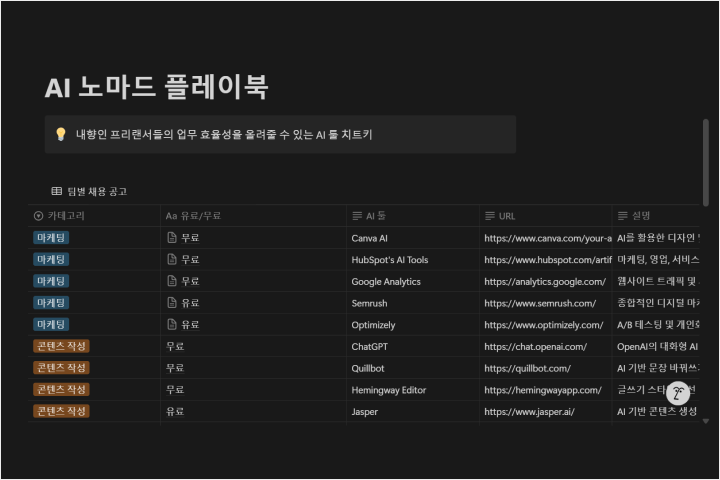Click the select icon in 카테고리 header
Screen dimensions: 720x480
(39, 216)
